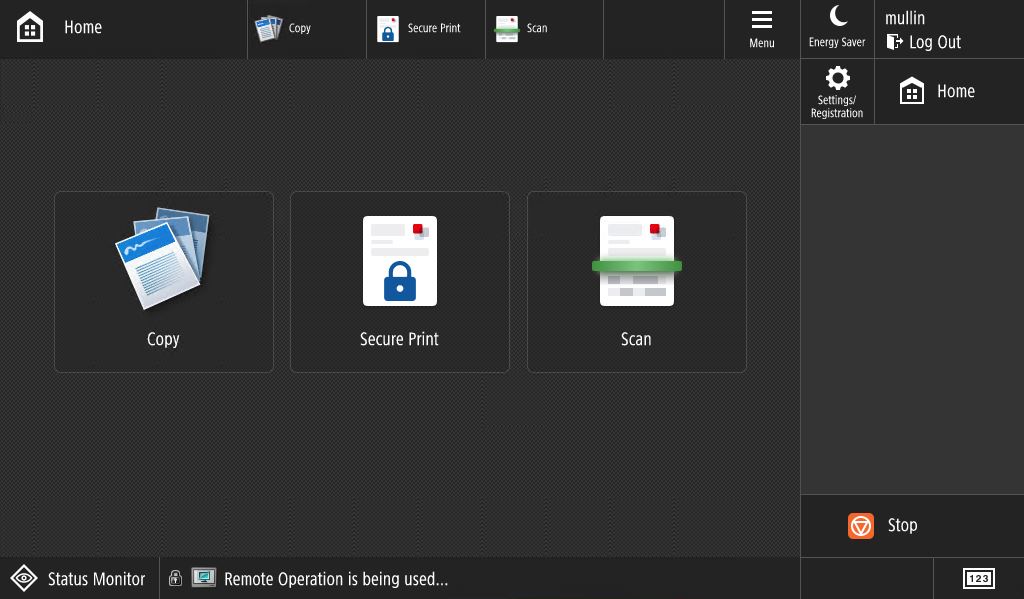Viewport: 1024px width, 599px height.
Task: Launch the large Copy tile
Action: (164, 282)
